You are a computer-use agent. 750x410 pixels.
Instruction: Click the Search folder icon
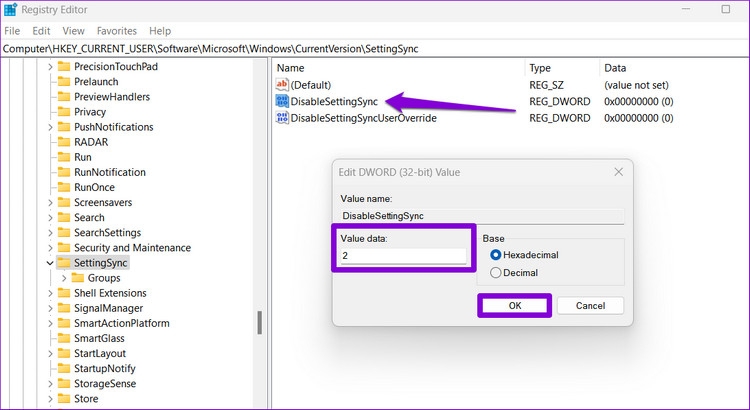point(64,217)
